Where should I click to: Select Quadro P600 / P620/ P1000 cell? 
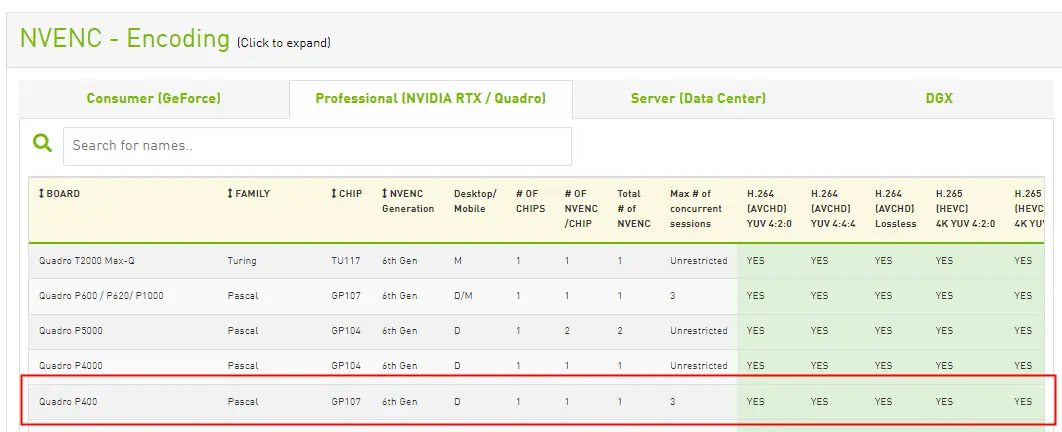[101, 296]
